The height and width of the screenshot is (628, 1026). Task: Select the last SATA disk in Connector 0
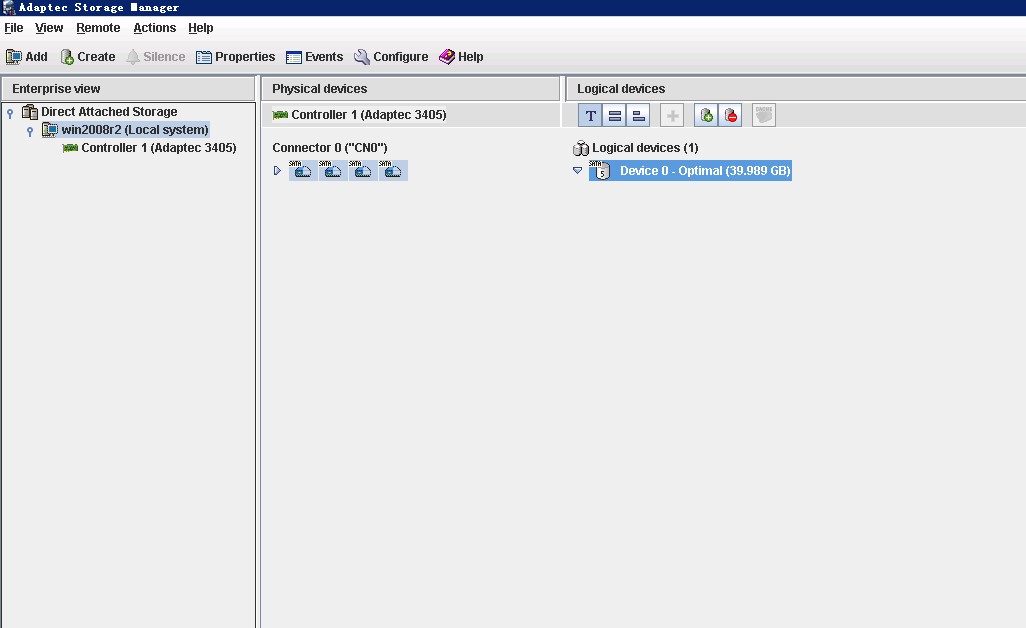pyautogui.click(x=393, y=171)
